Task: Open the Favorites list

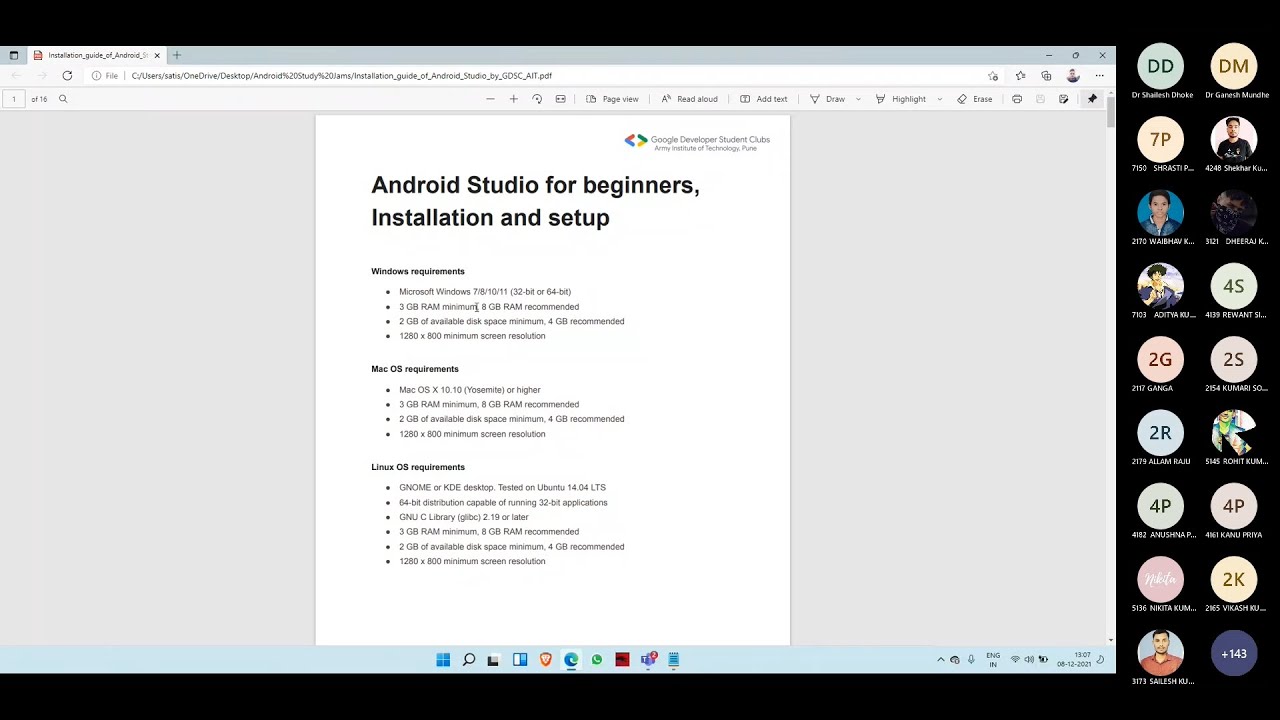Action: [x=1020, y=76]
